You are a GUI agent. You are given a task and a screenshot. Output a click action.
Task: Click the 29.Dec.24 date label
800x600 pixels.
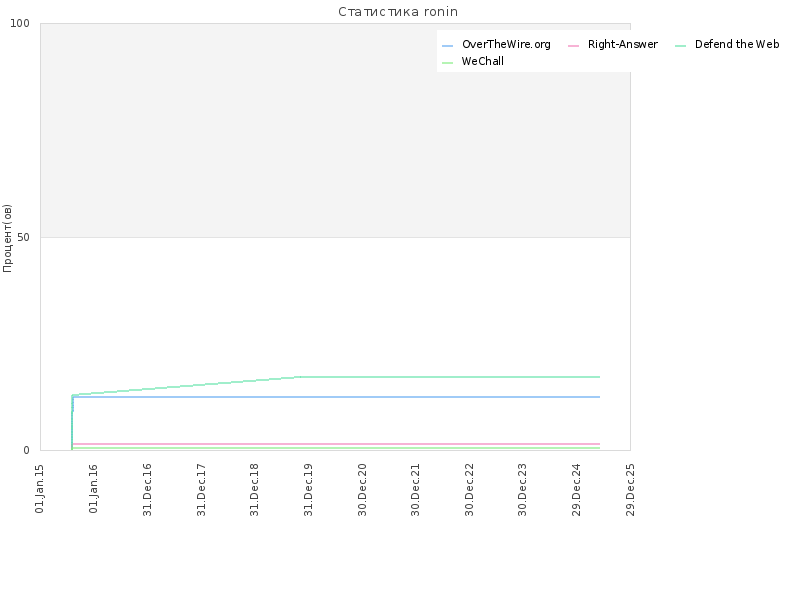(x=577, y=490)
